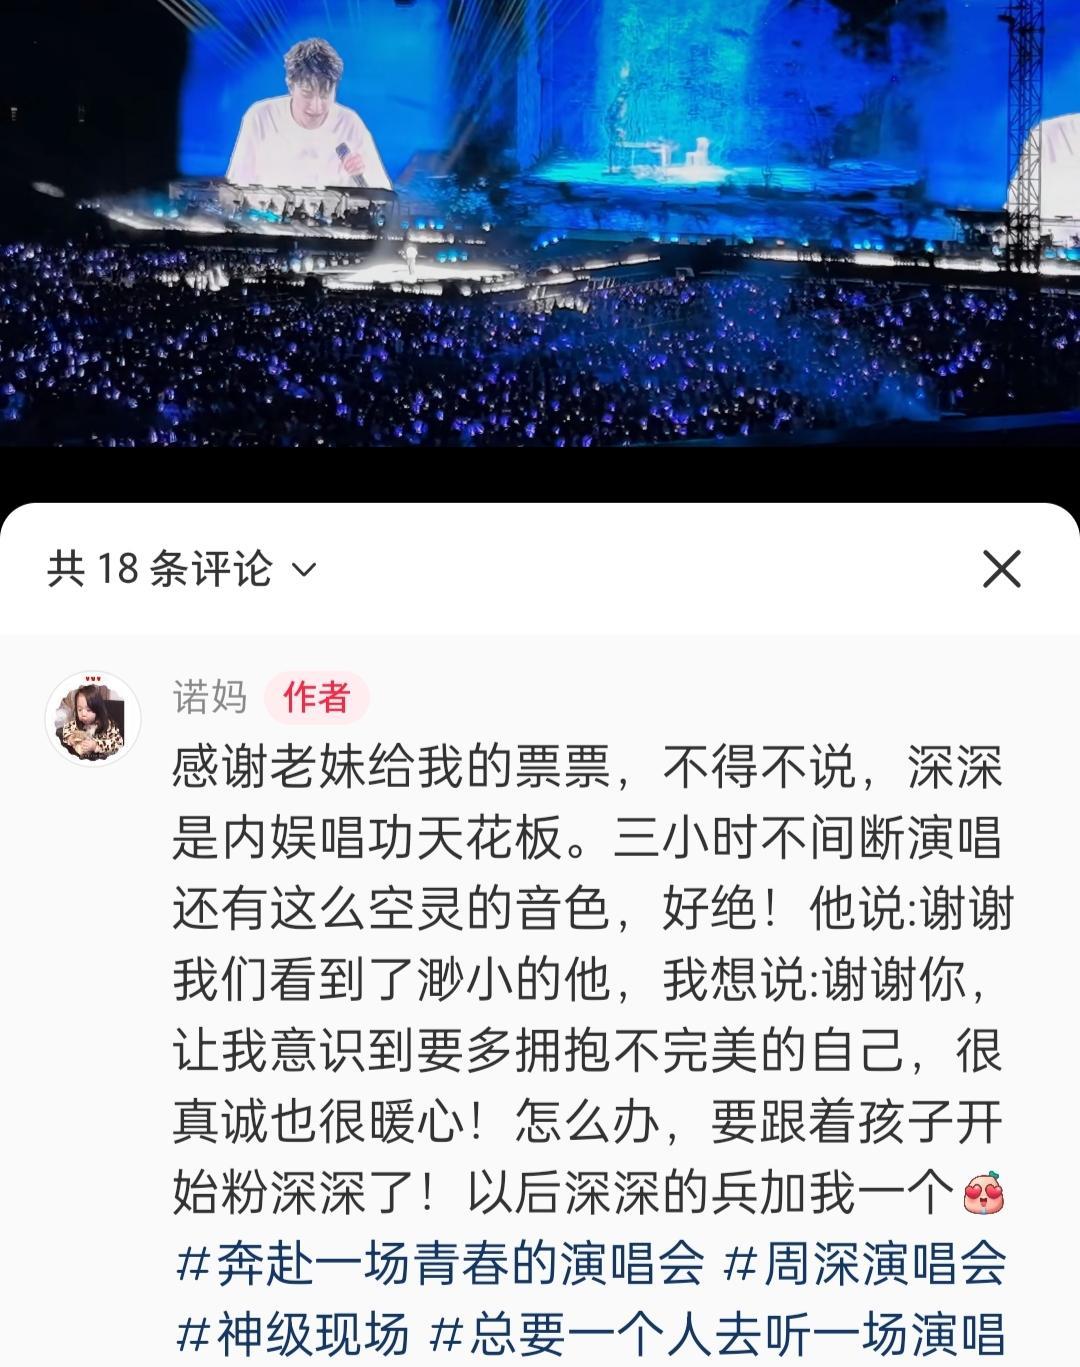Tap the audience's purple light-stick sea

coord(540,350)
